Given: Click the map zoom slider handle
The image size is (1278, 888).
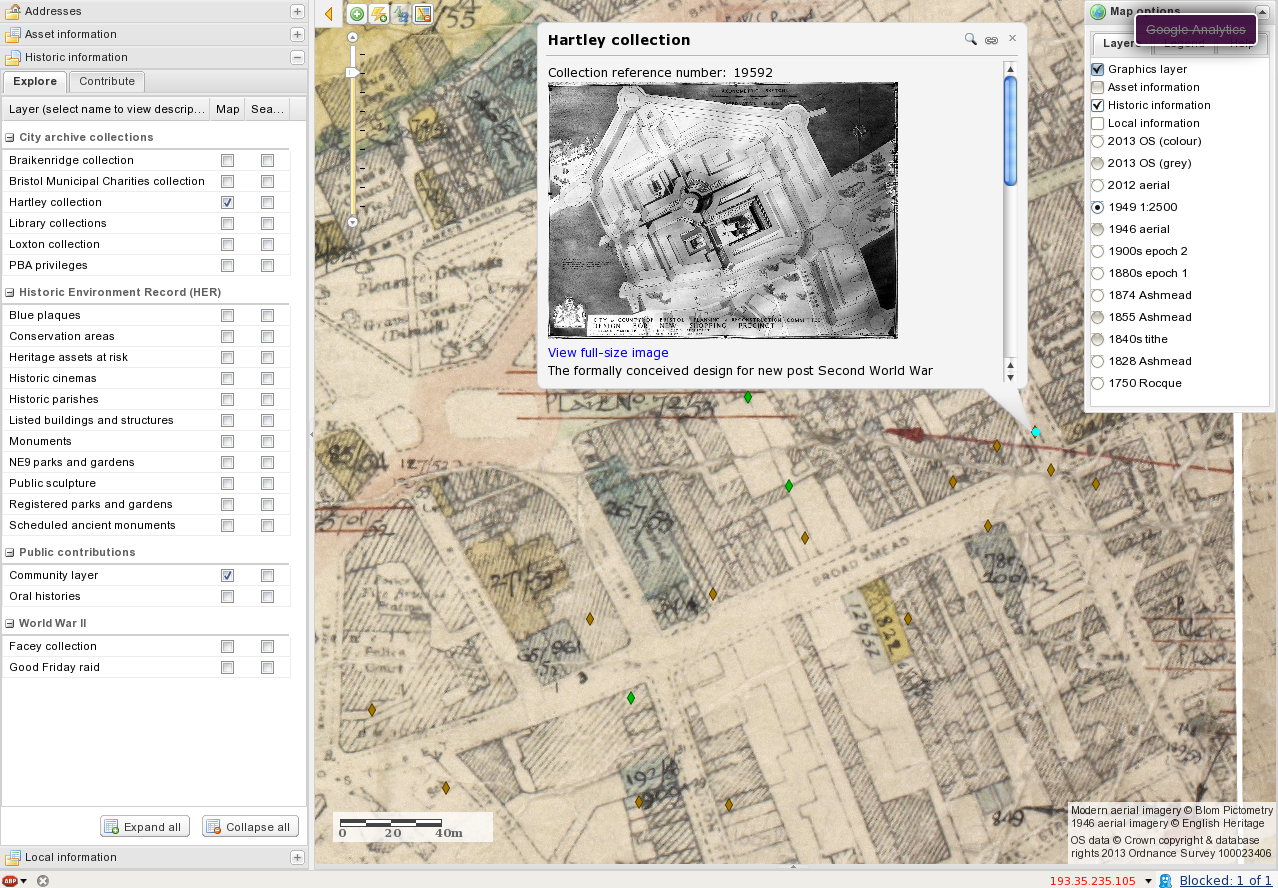Looking at the screenshot, I should point(352,72).
